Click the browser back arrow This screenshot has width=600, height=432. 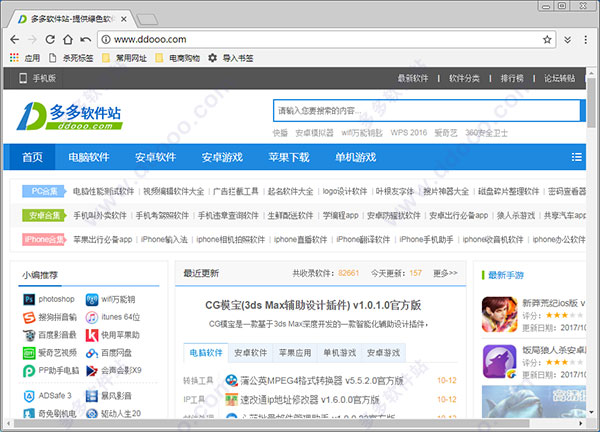pyautogui.click(x=15, y=39)
